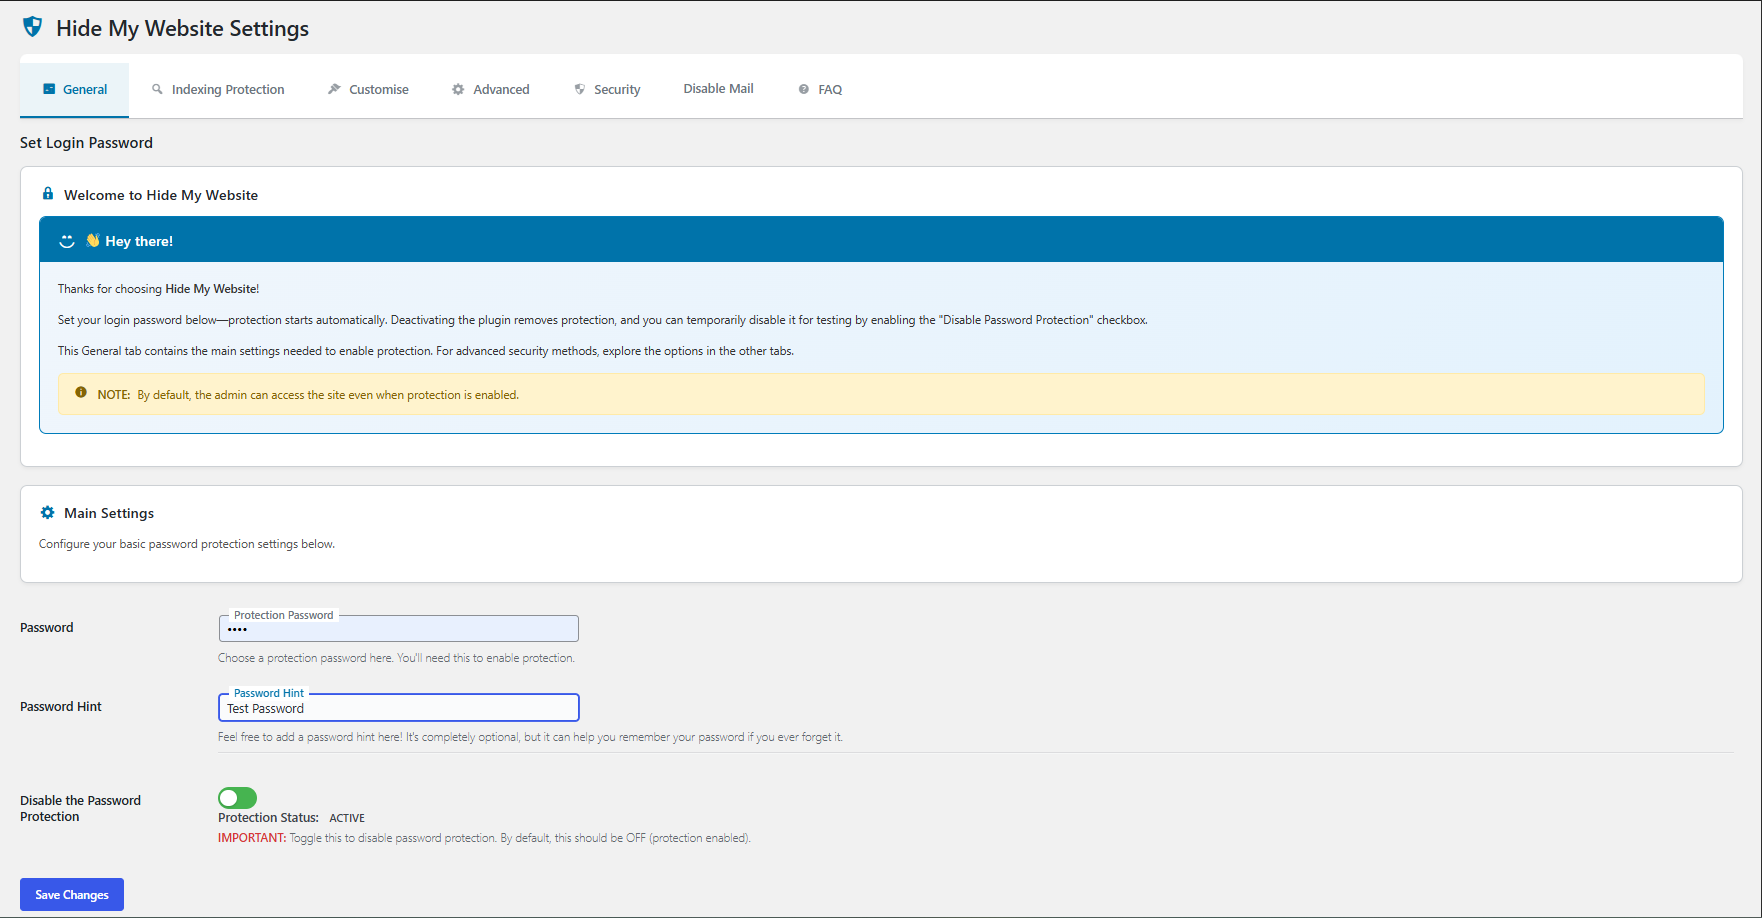Toggle the Disable Password Protection switch

click(237, 797)
